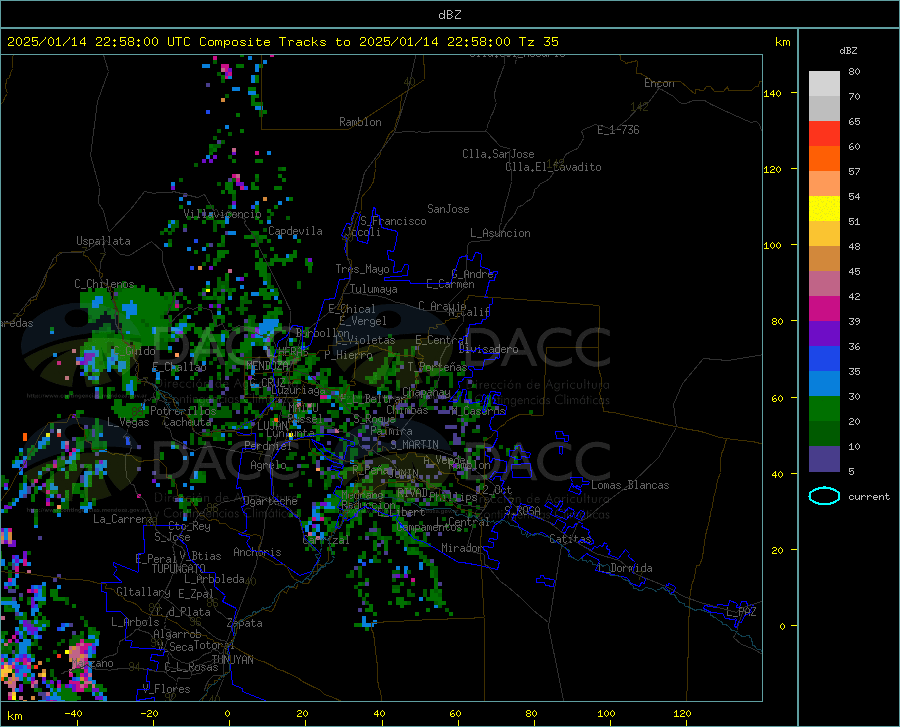The image size is (900, 727).
Task: Click the 0 km tick on the horizontal axis
Action: pos(228,713)
